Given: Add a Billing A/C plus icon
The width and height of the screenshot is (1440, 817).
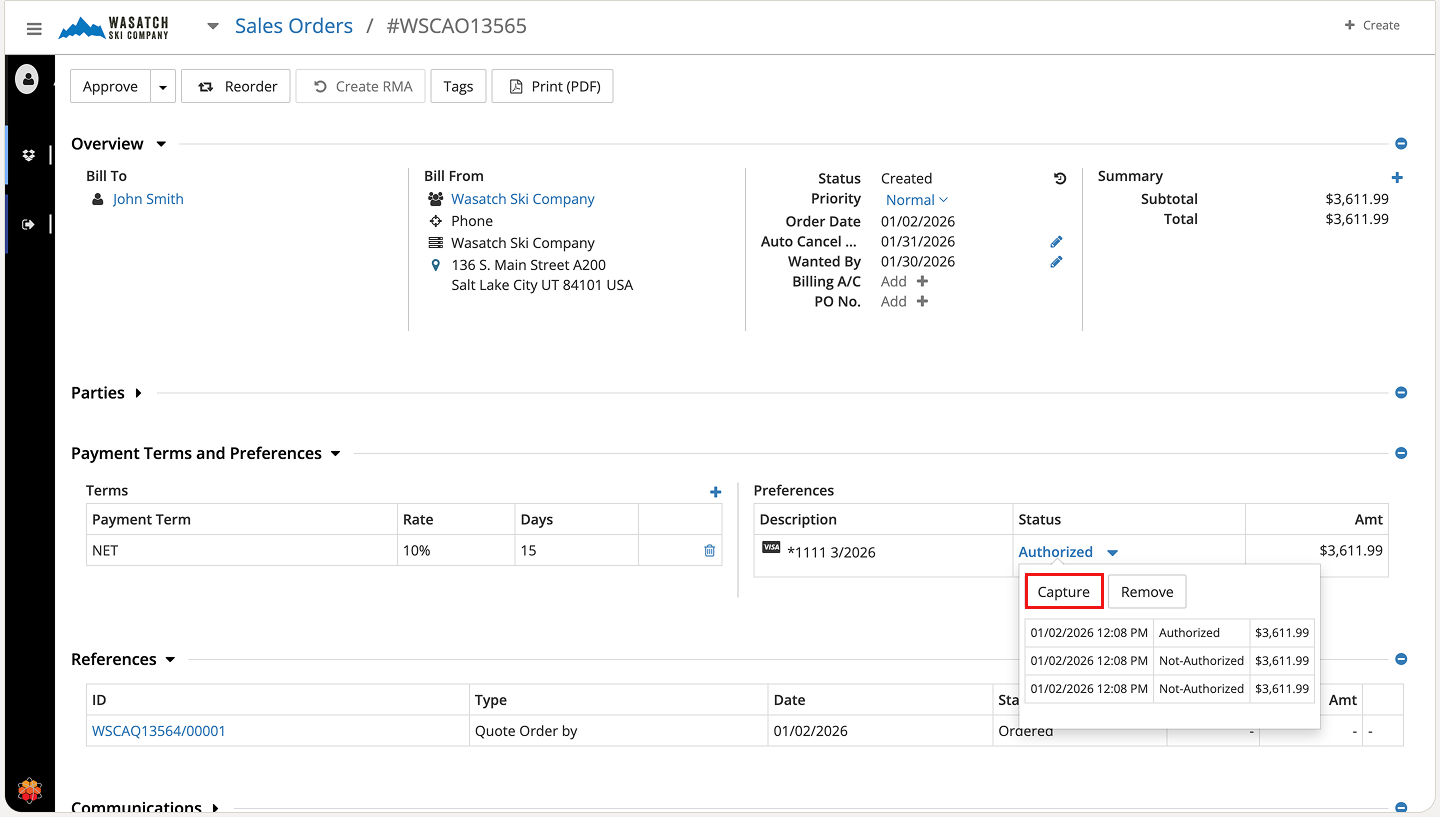Looking at the screenshot, I should [x=922, y=282].
